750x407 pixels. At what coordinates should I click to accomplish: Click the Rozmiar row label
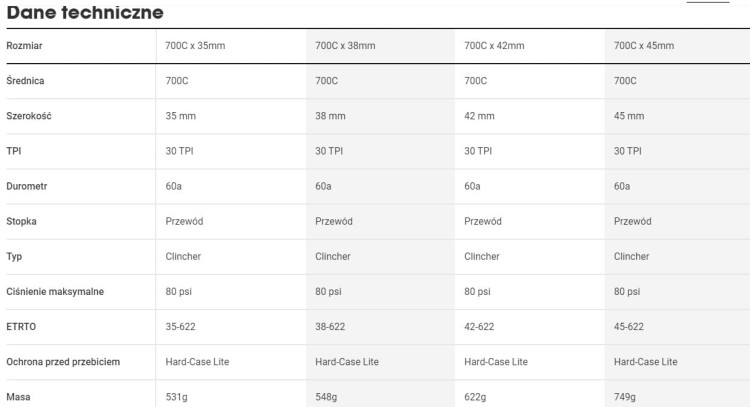24,46
